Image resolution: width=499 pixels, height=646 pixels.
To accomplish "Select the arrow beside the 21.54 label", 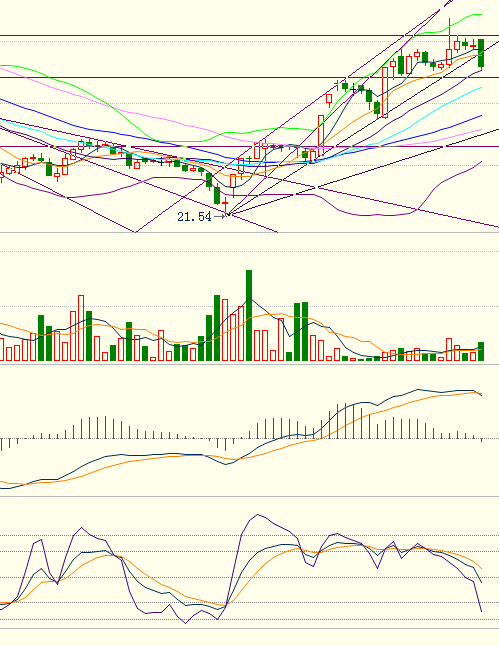I will click(x=220, y=216).
